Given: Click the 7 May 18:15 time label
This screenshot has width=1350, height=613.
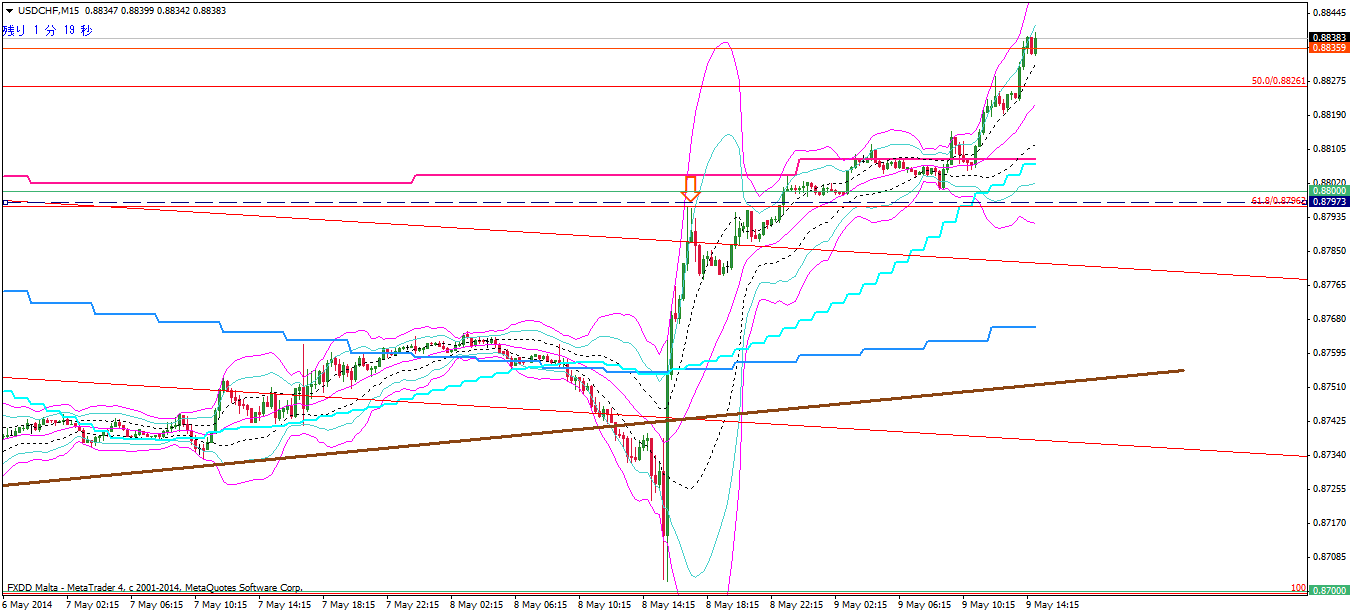Looking at the screenshot, I should (x=349, y=605).
